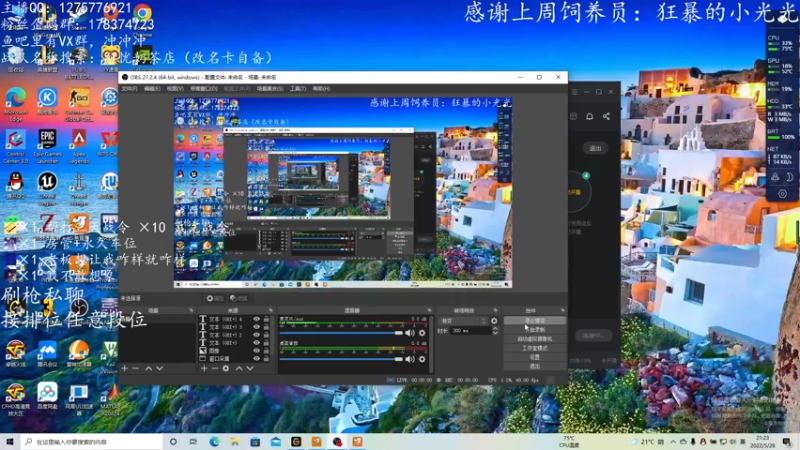The width and height of the screenshot is (800, 450).
Task: Hide the 文本 (GDI+) 4 source
Action: pos(257,319)
